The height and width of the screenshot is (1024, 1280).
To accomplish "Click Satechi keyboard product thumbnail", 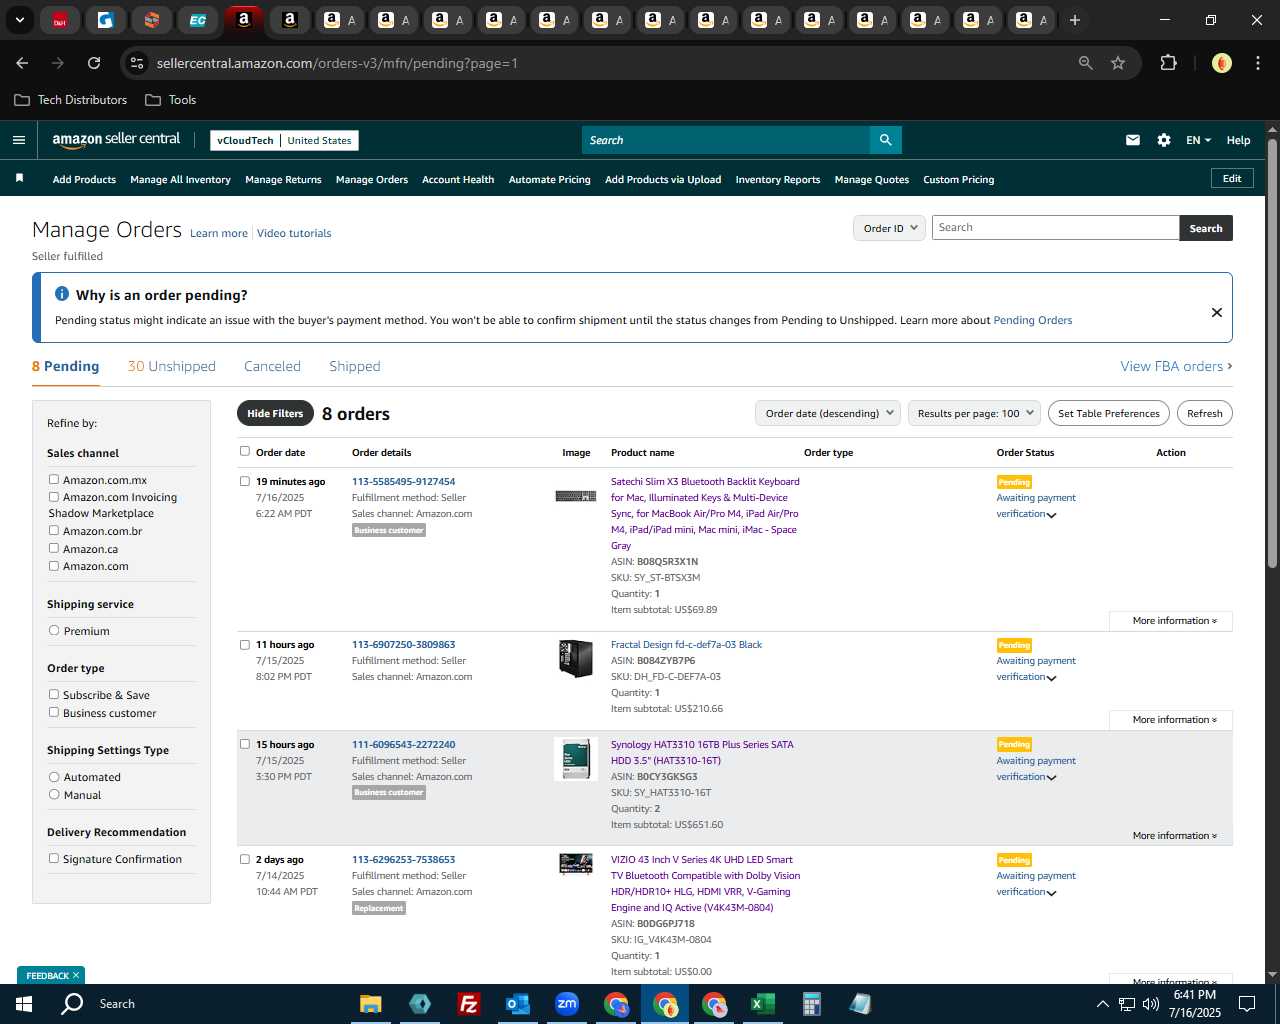I will click(x=576, y=496).
